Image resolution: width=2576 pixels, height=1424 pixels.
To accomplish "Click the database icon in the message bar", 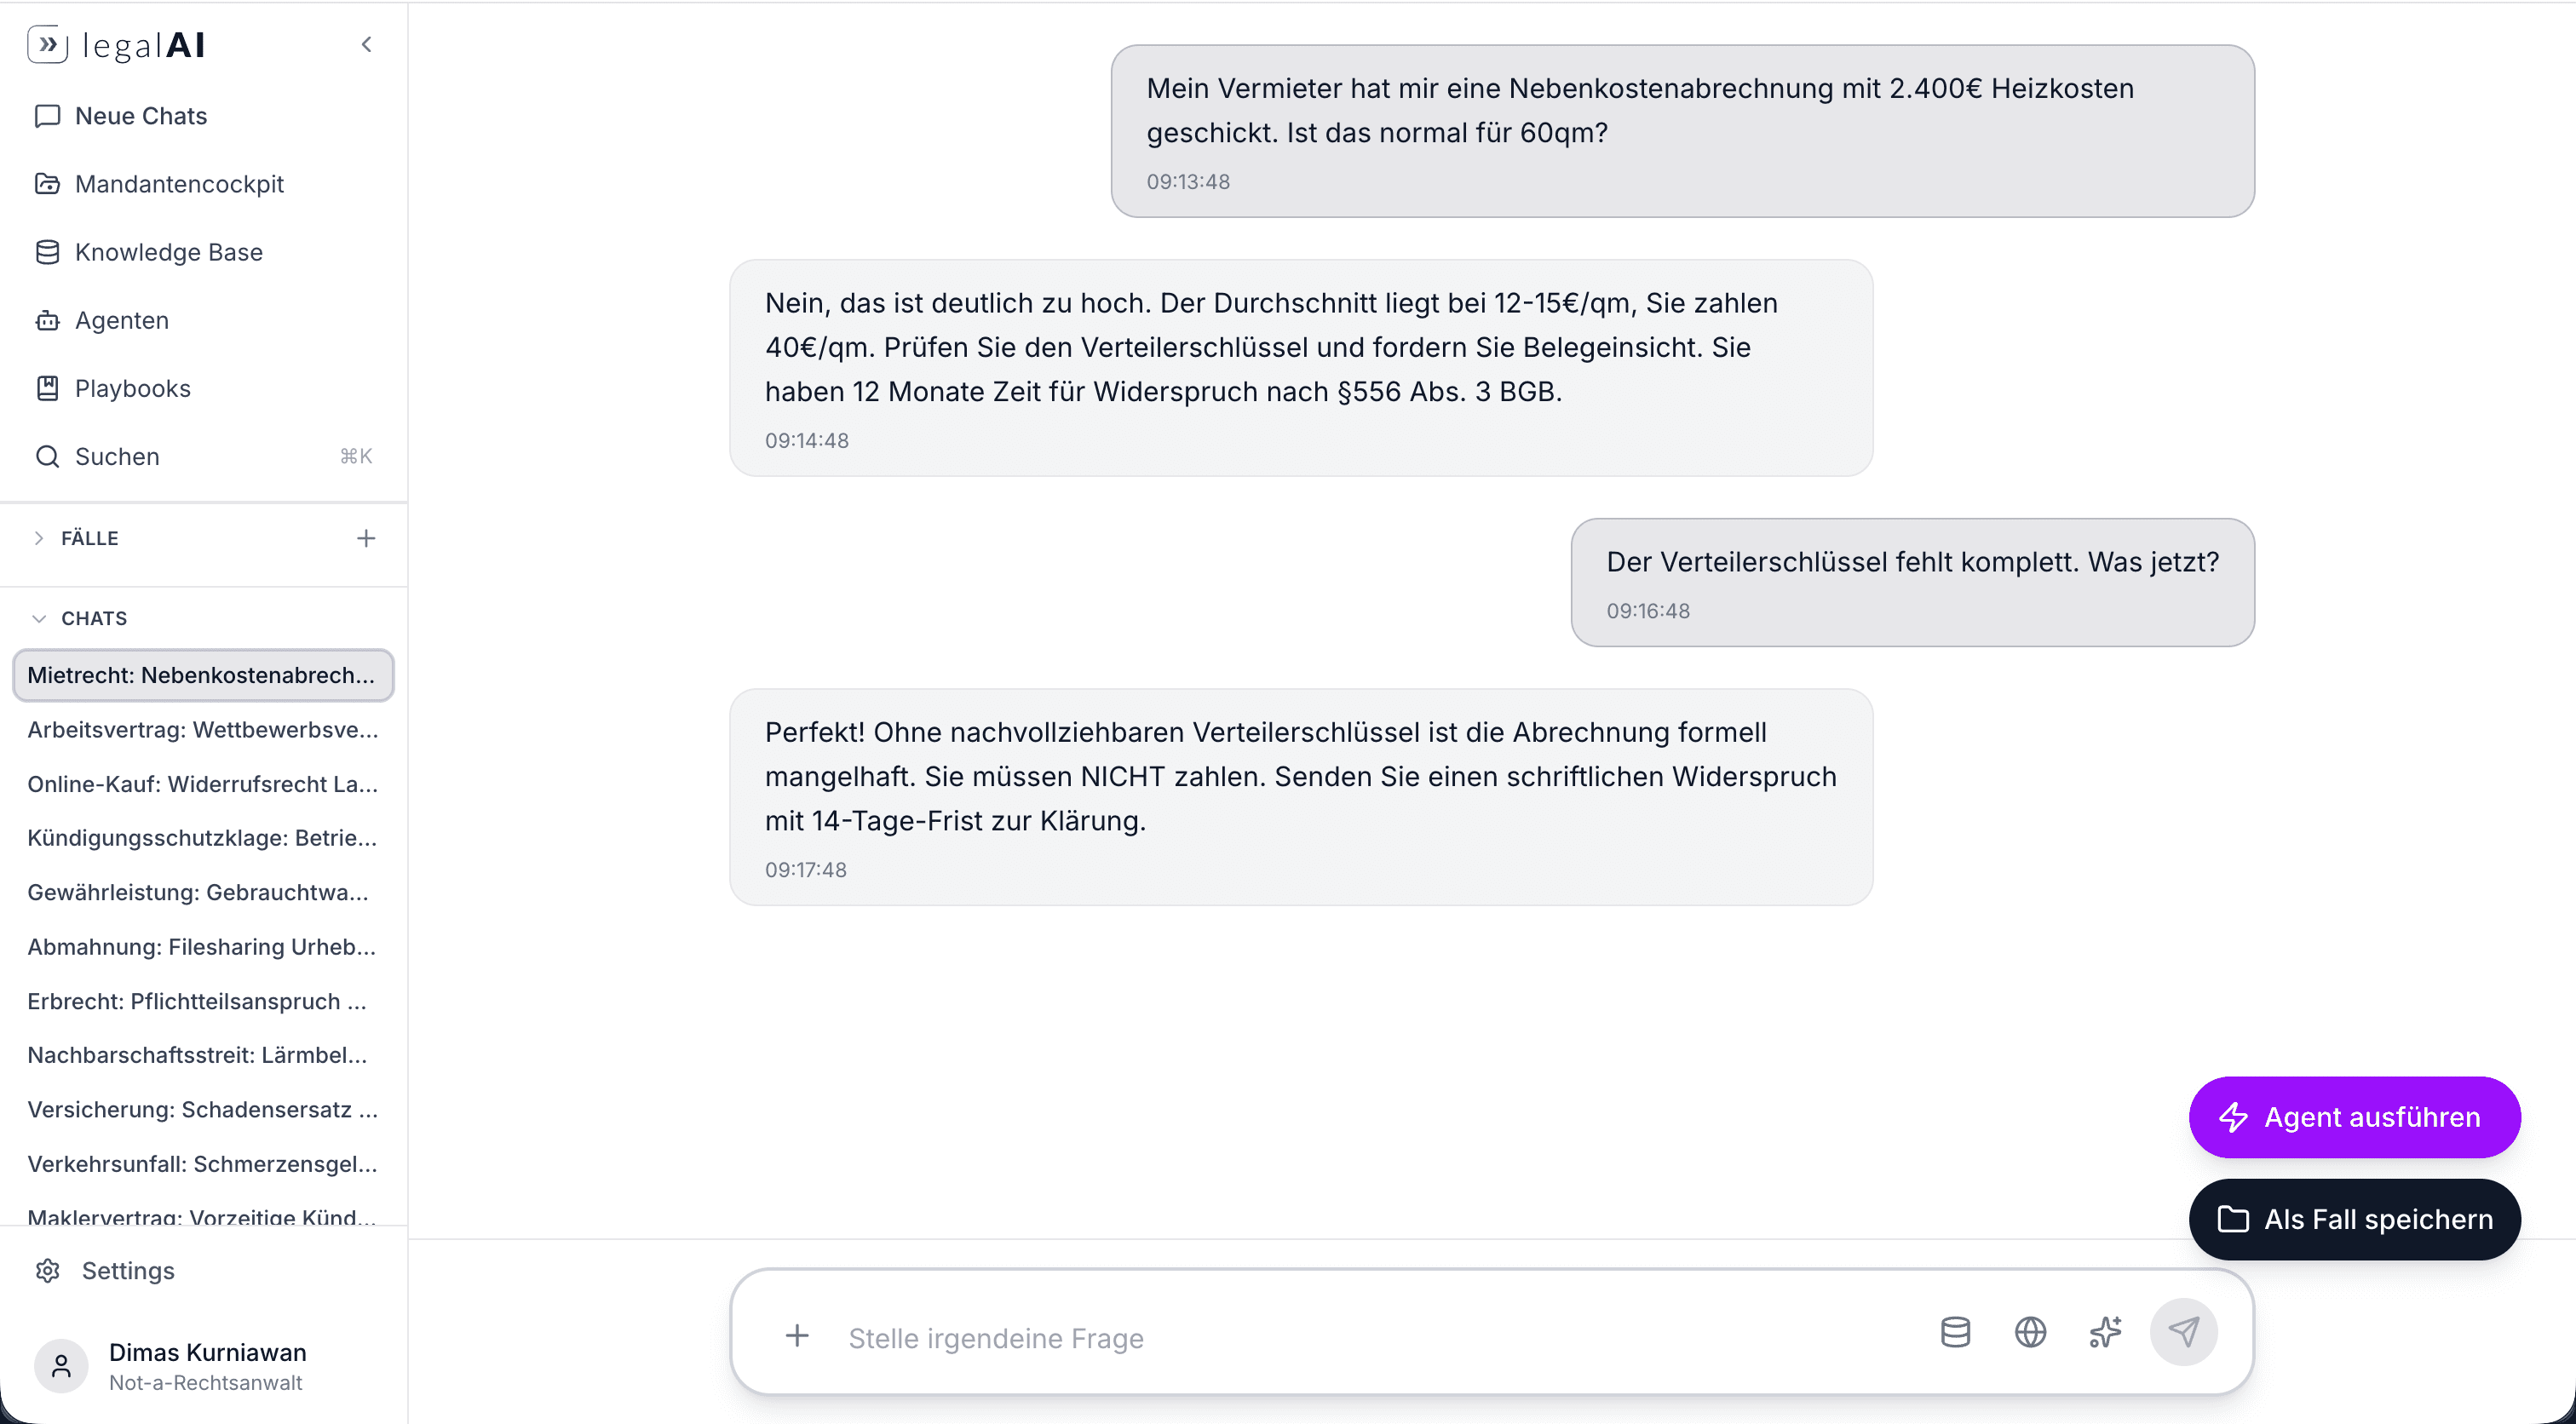I will click(x=1955, y=1332).
